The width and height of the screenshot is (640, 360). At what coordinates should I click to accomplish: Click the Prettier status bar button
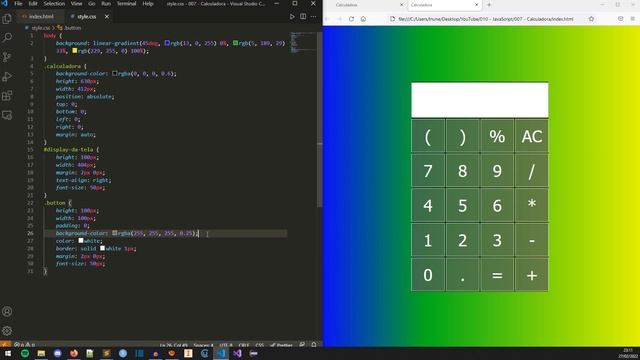[282, 345]
